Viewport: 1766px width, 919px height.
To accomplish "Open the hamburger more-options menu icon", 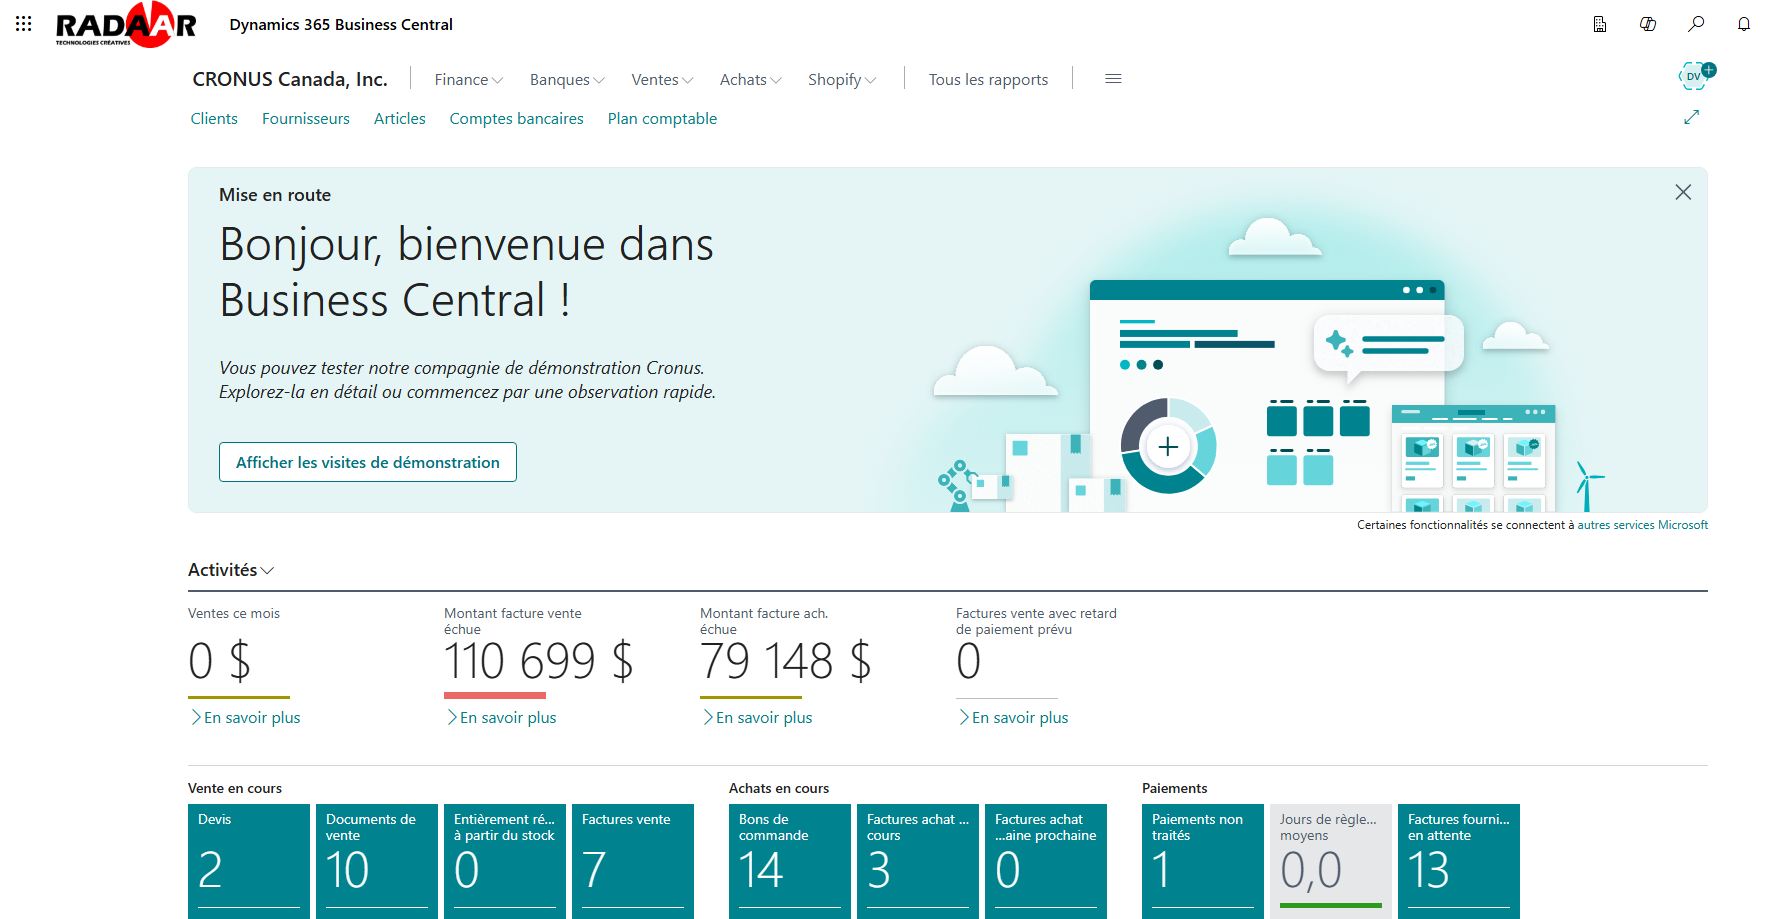I will pyautogui.click(x=1113, y=79).
